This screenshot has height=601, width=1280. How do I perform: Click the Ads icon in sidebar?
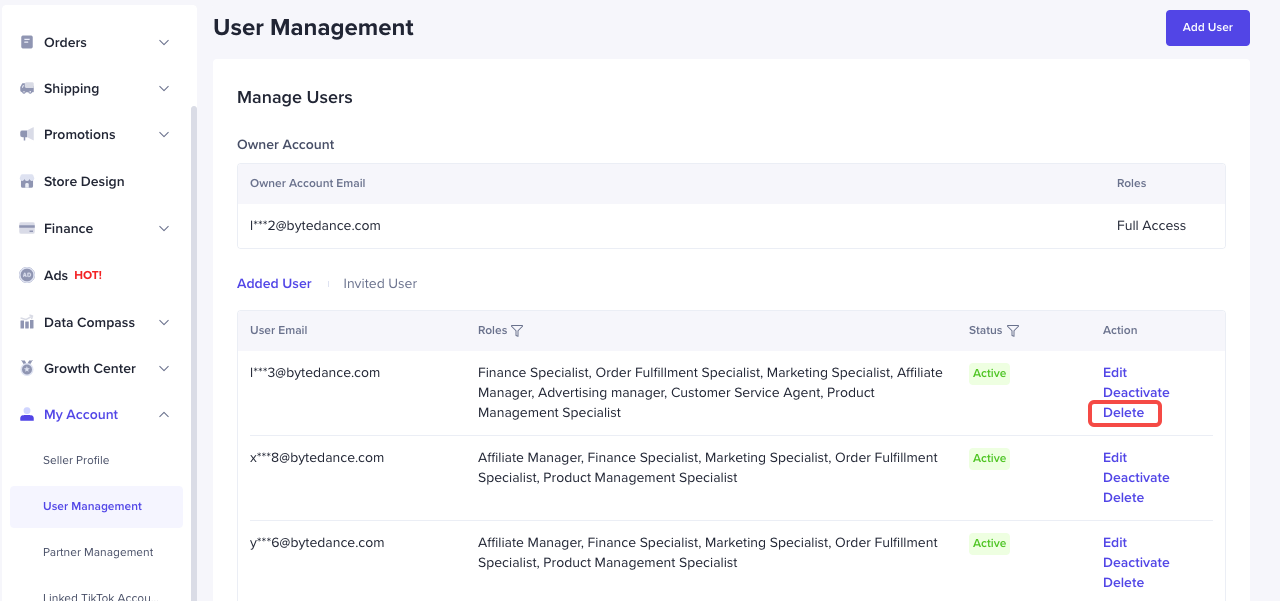click(27, 276)
